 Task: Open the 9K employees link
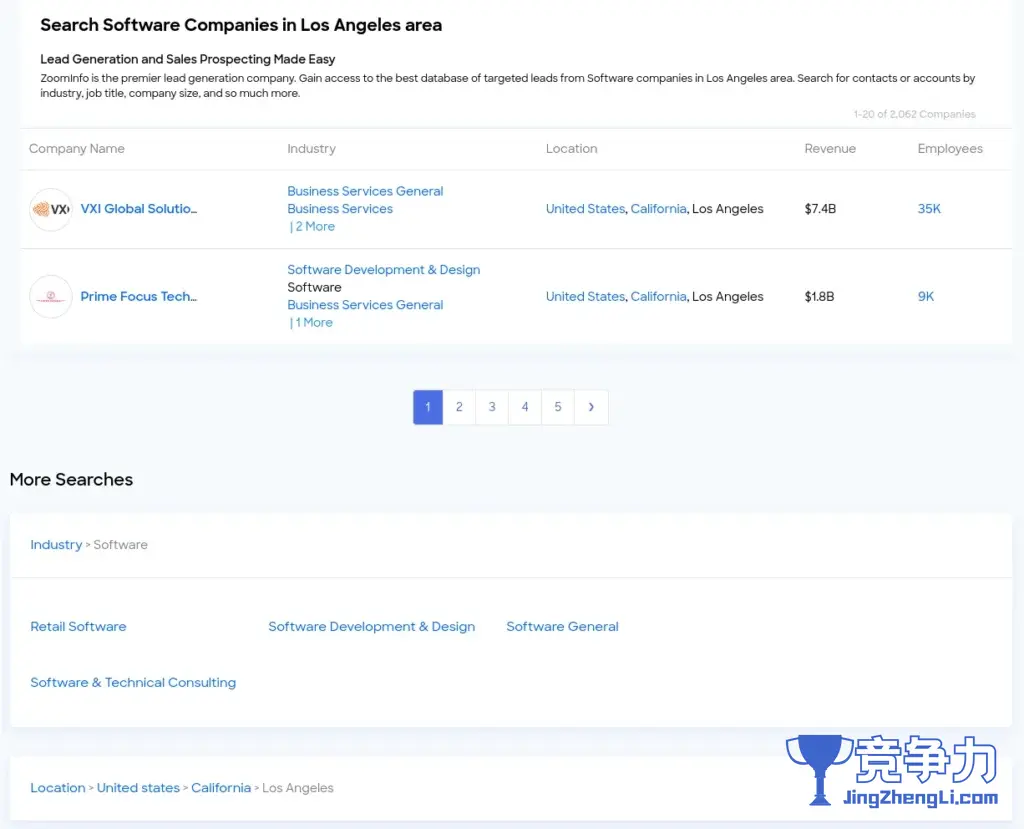pos(925,297)
